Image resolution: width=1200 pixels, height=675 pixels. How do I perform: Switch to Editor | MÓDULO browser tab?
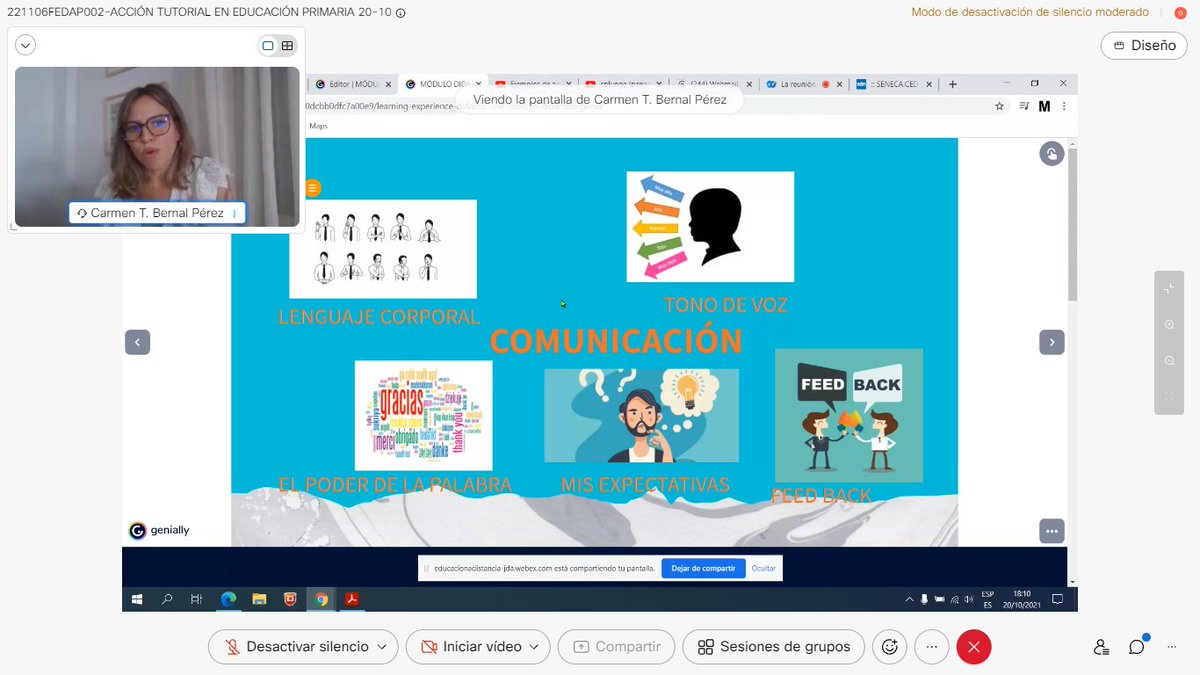[x=351, y=84]
